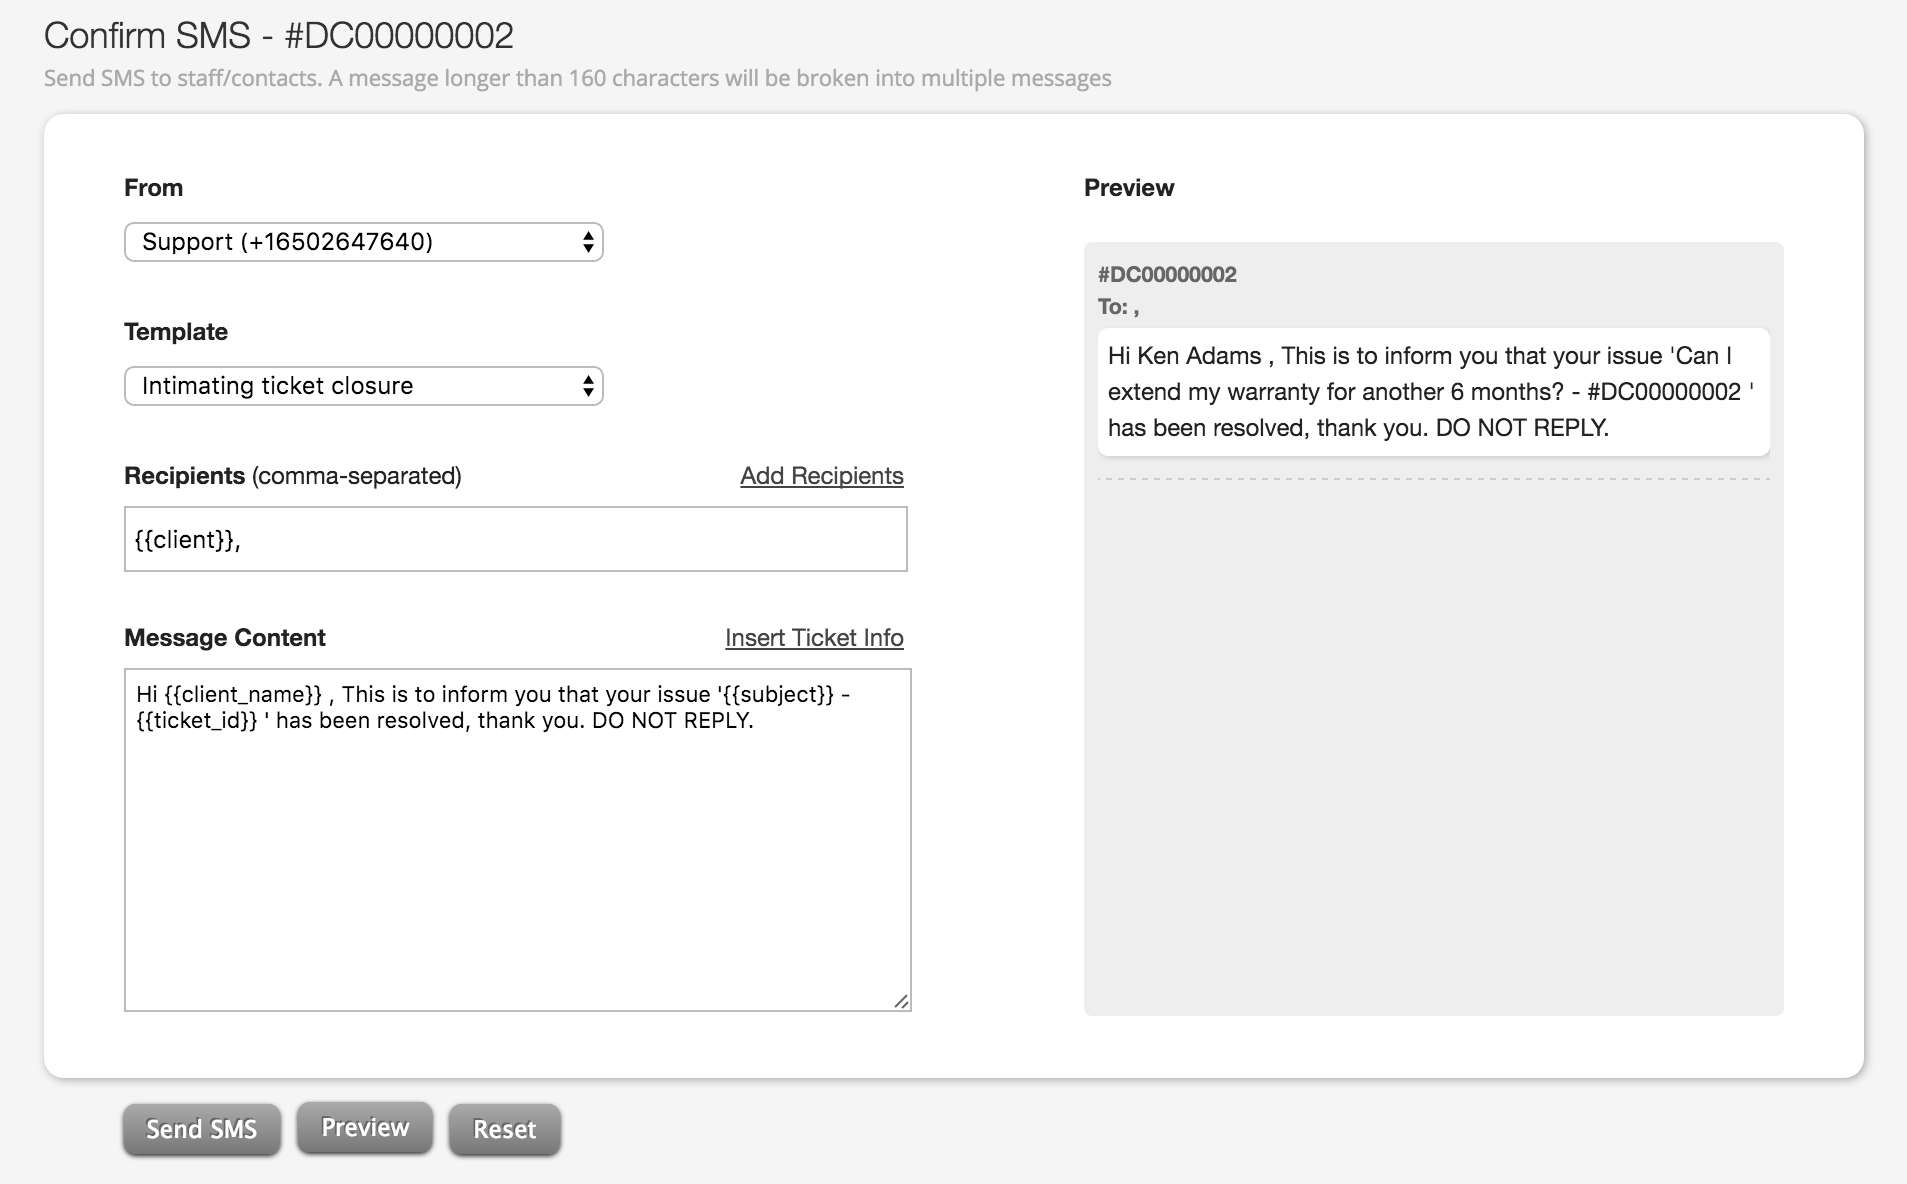The height and width of the screenshot is (1184, 1907).
Task: Click the Reset button
Action: 504,1129
